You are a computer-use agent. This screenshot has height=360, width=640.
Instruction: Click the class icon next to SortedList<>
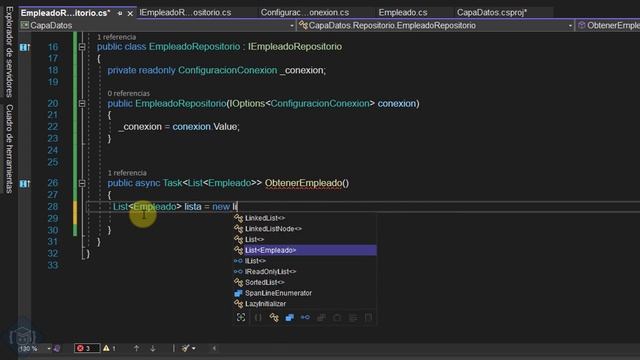click(x=239, y=282)
